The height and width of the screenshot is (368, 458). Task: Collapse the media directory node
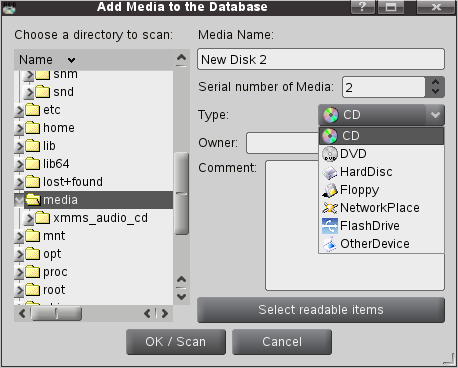click(19, 200)
